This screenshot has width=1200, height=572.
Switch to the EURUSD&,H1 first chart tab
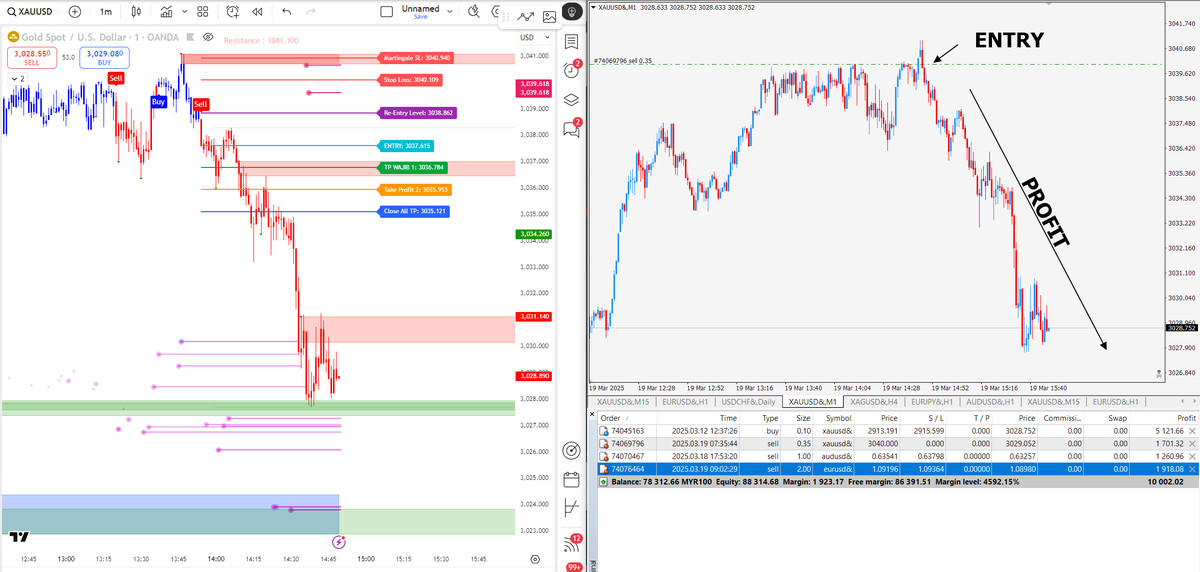pos(684,402)
